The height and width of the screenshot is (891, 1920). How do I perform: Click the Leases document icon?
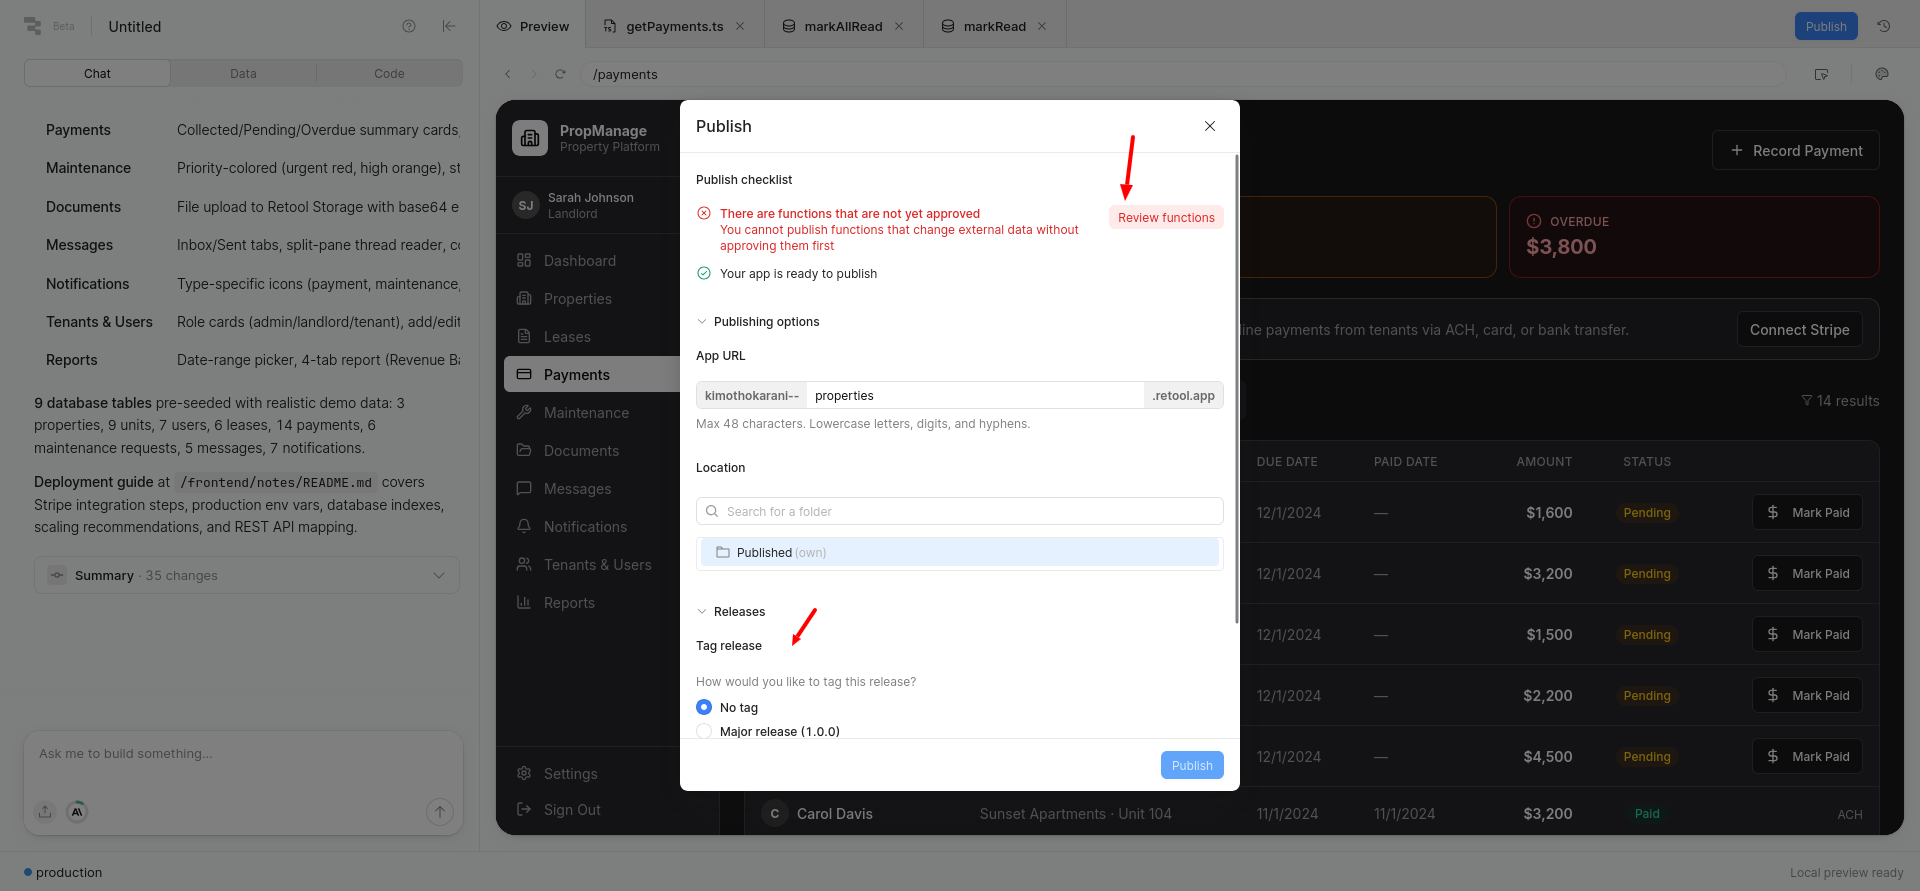(524, 336)
